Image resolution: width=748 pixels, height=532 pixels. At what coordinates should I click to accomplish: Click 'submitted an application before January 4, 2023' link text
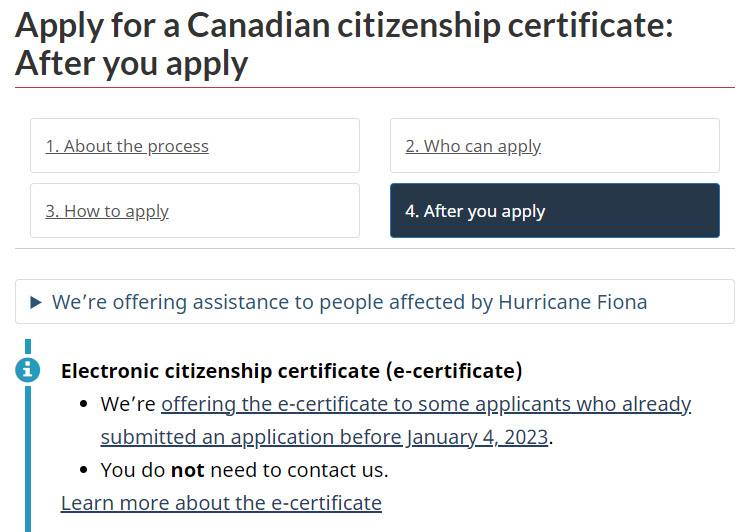pos(324,437)
